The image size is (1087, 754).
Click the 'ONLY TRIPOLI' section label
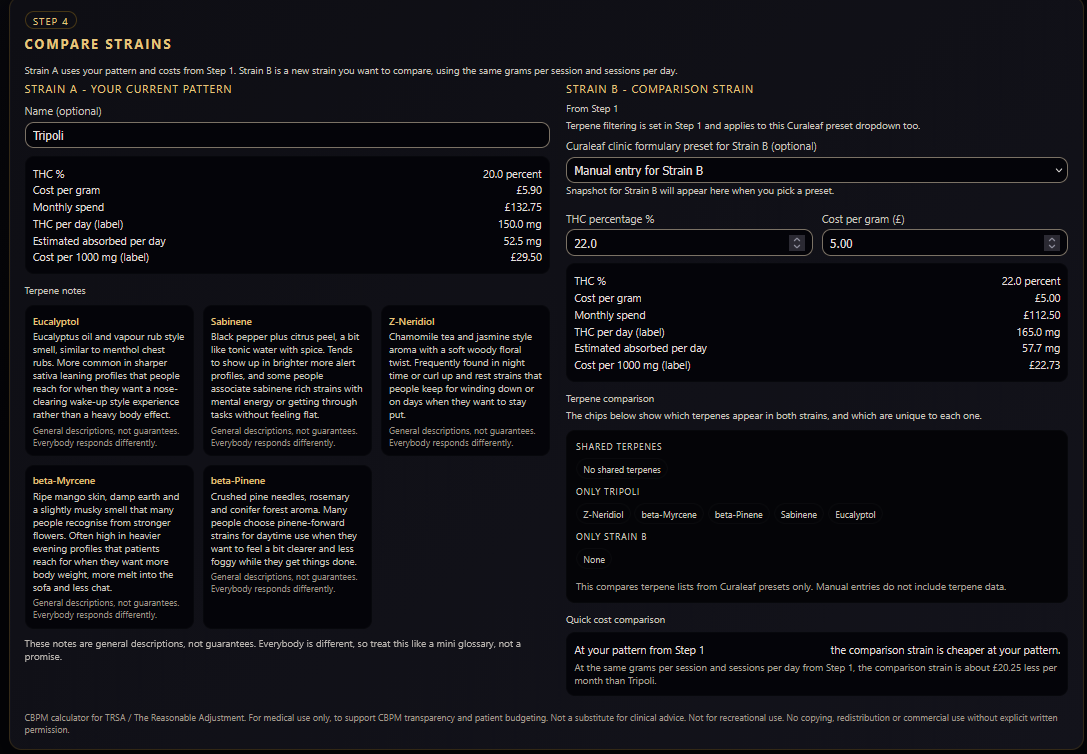(x=607, y=492)
